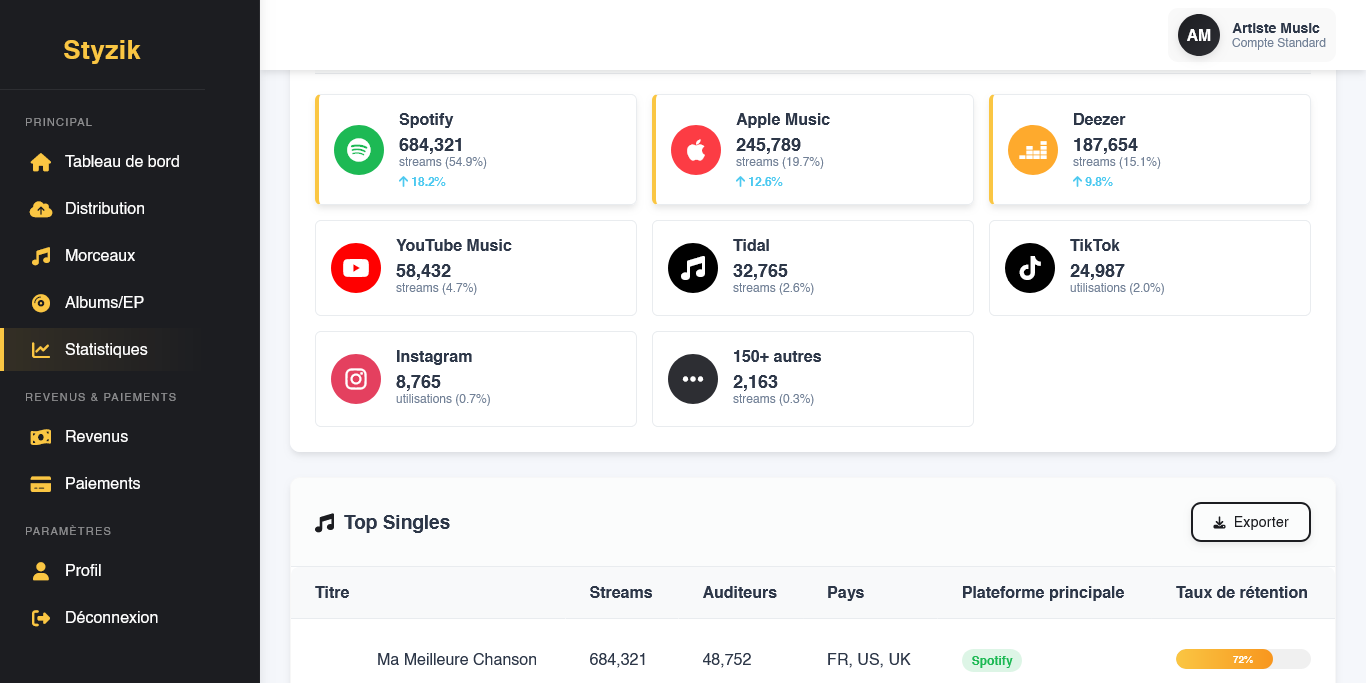Click the Apple Music 245,789 streams figure

tap(769, 145)
